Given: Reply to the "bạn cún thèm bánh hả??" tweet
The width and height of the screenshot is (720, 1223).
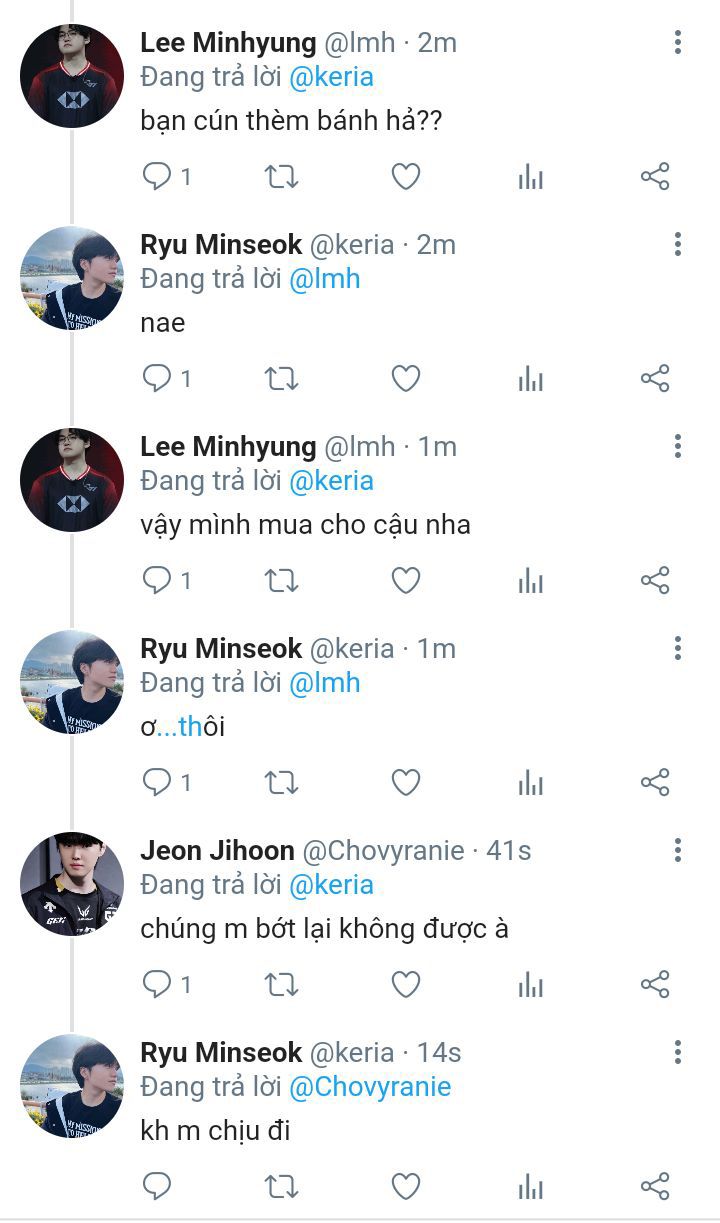Looking at the screenshot, I should point(157,177).
